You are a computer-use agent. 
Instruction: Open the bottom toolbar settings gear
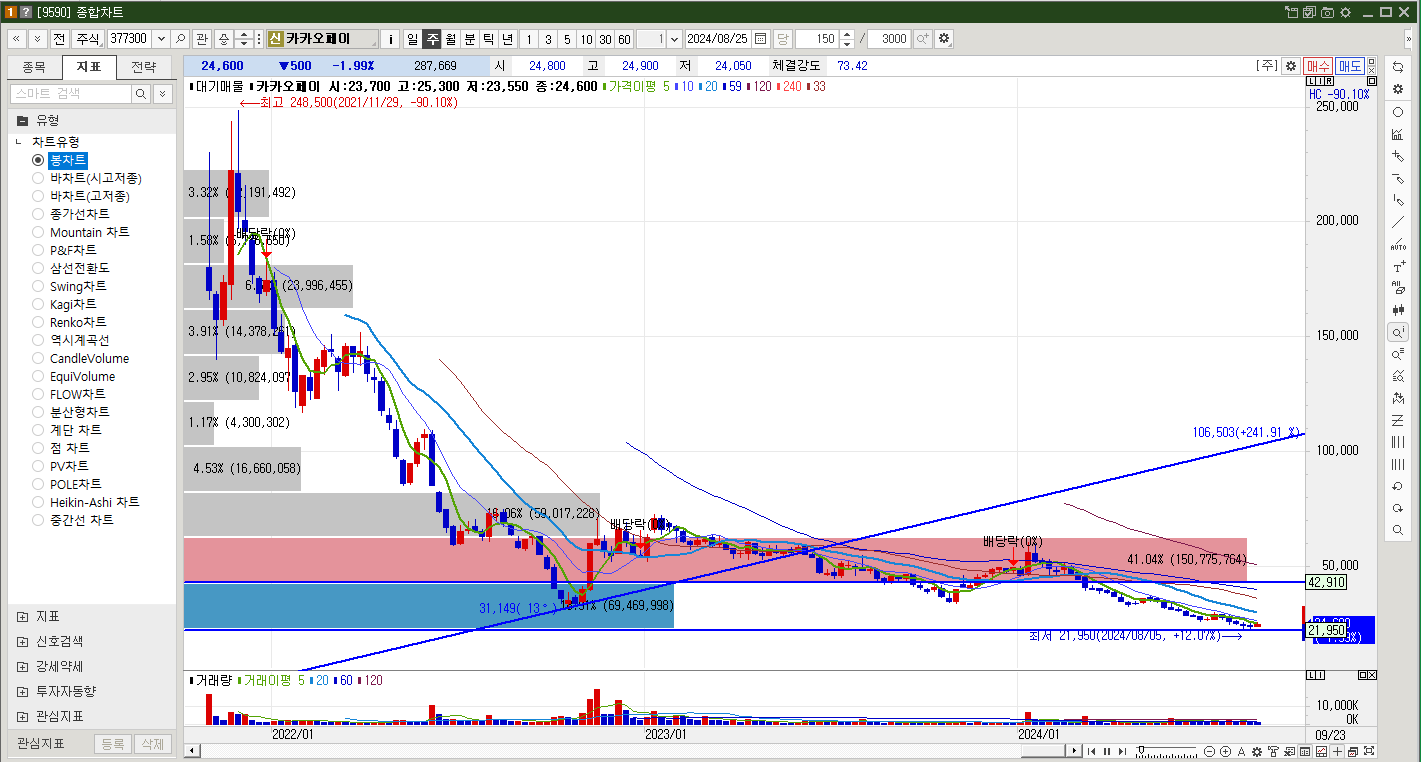click(1257, 751)
